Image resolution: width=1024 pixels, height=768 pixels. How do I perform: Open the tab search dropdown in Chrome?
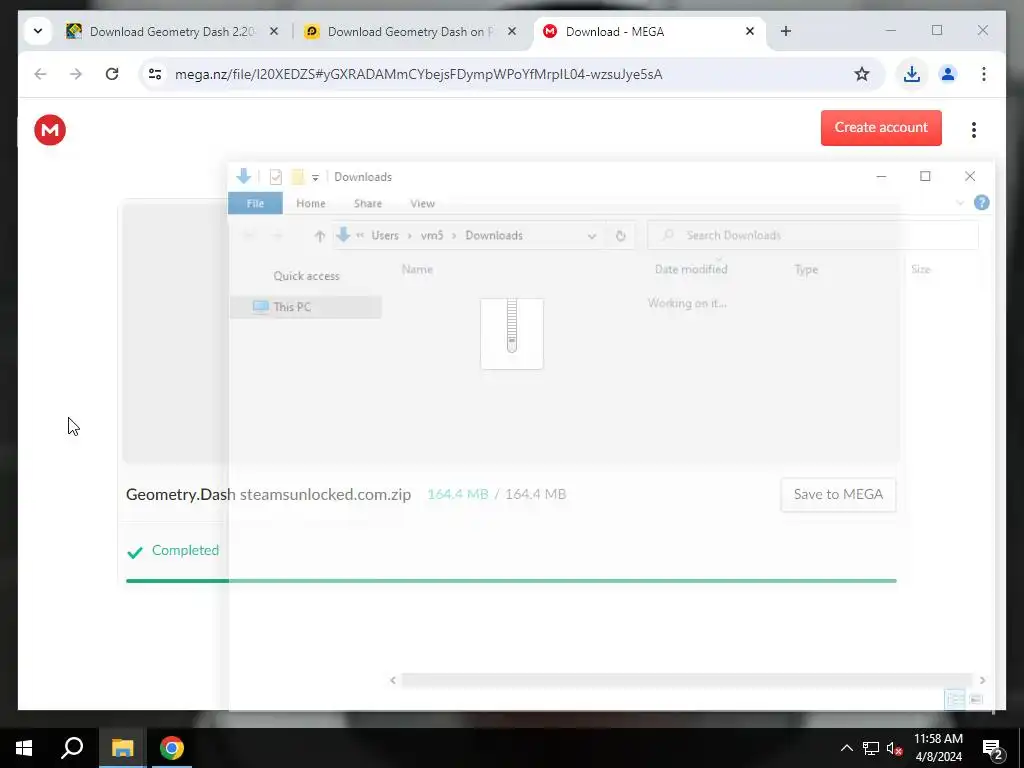point(38,31)
